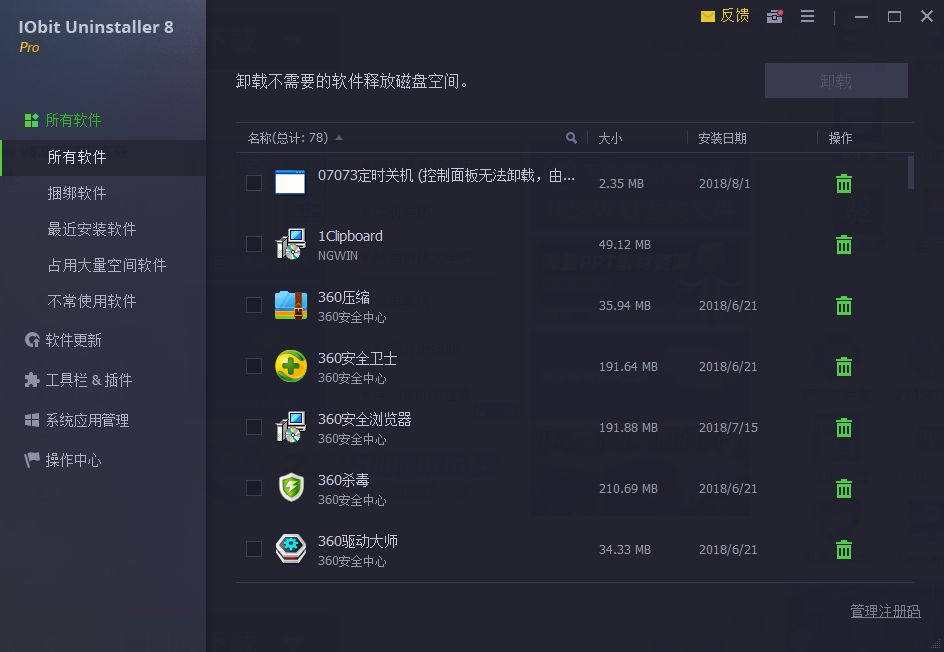
Task: Click the 卸载 button at top right
Action: coord(836,81)
